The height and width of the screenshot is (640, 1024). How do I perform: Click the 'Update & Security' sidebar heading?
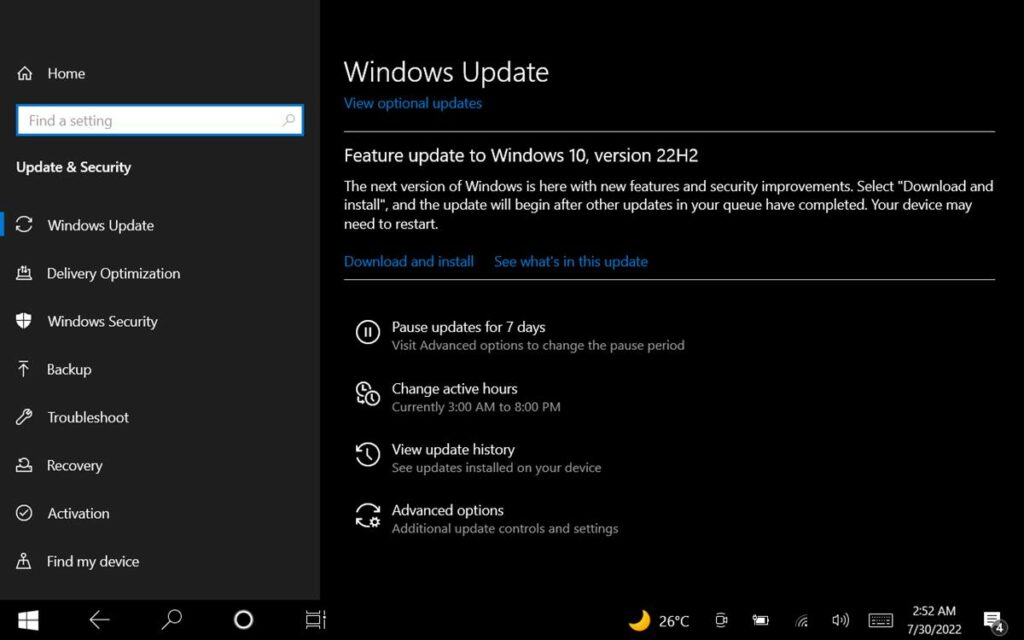click(74, 168)
